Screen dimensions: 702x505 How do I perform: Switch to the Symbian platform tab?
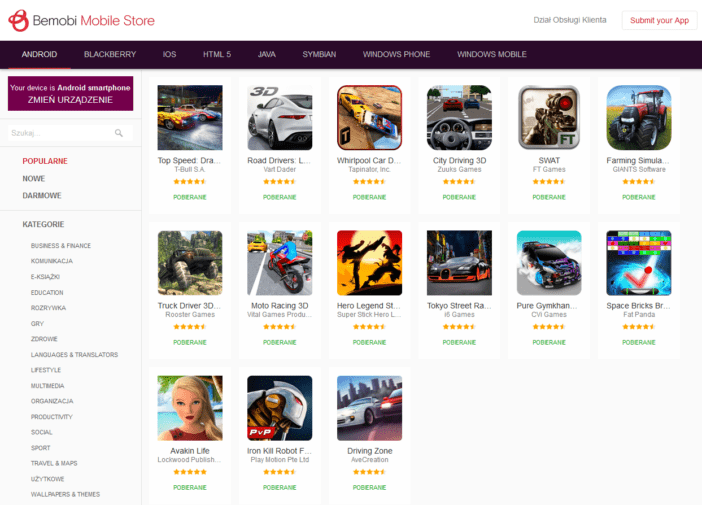(x=319, y=55)
